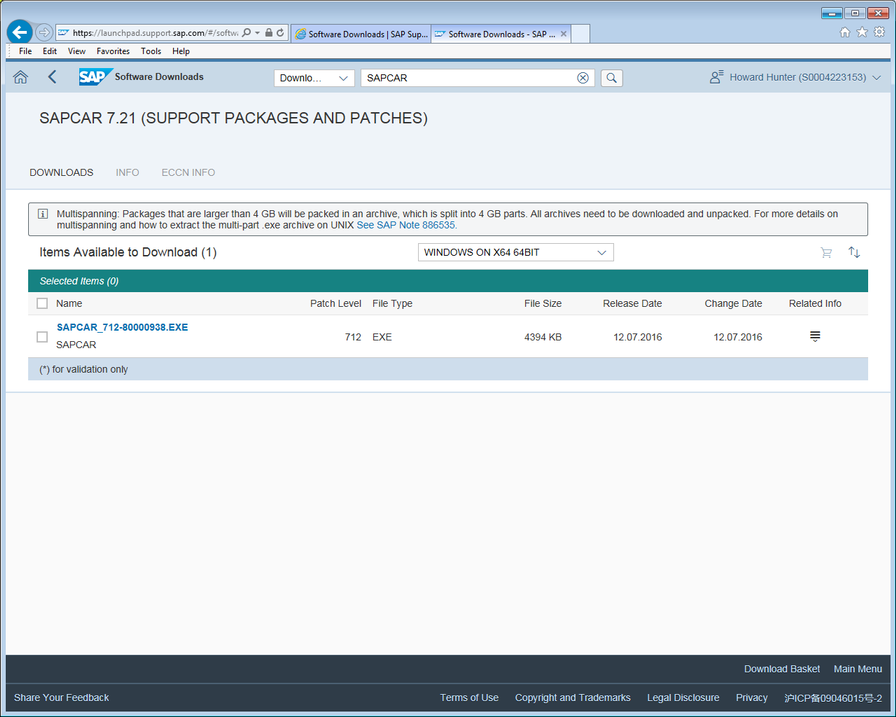Clear the SAPCAR search using the X icon
This screenshot has height=717, width=896.
click(583, 77)
